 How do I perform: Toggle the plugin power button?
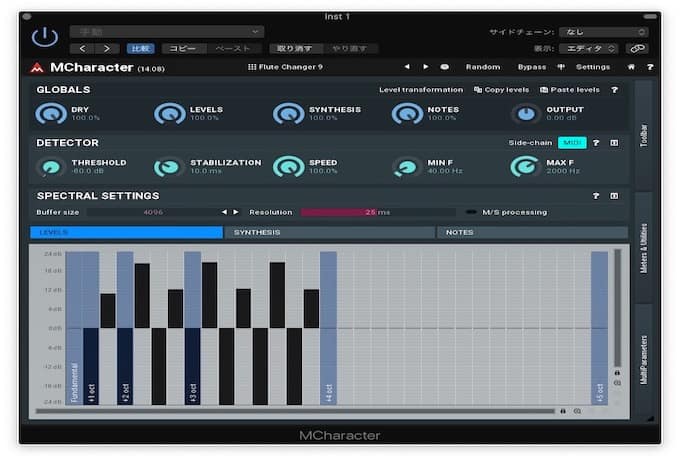[45, 37]
